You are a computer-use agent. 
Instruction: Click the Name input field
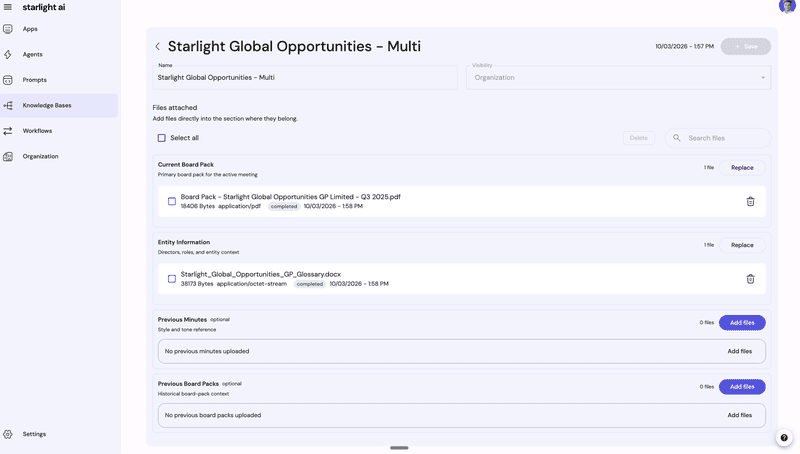pos(305,78)
